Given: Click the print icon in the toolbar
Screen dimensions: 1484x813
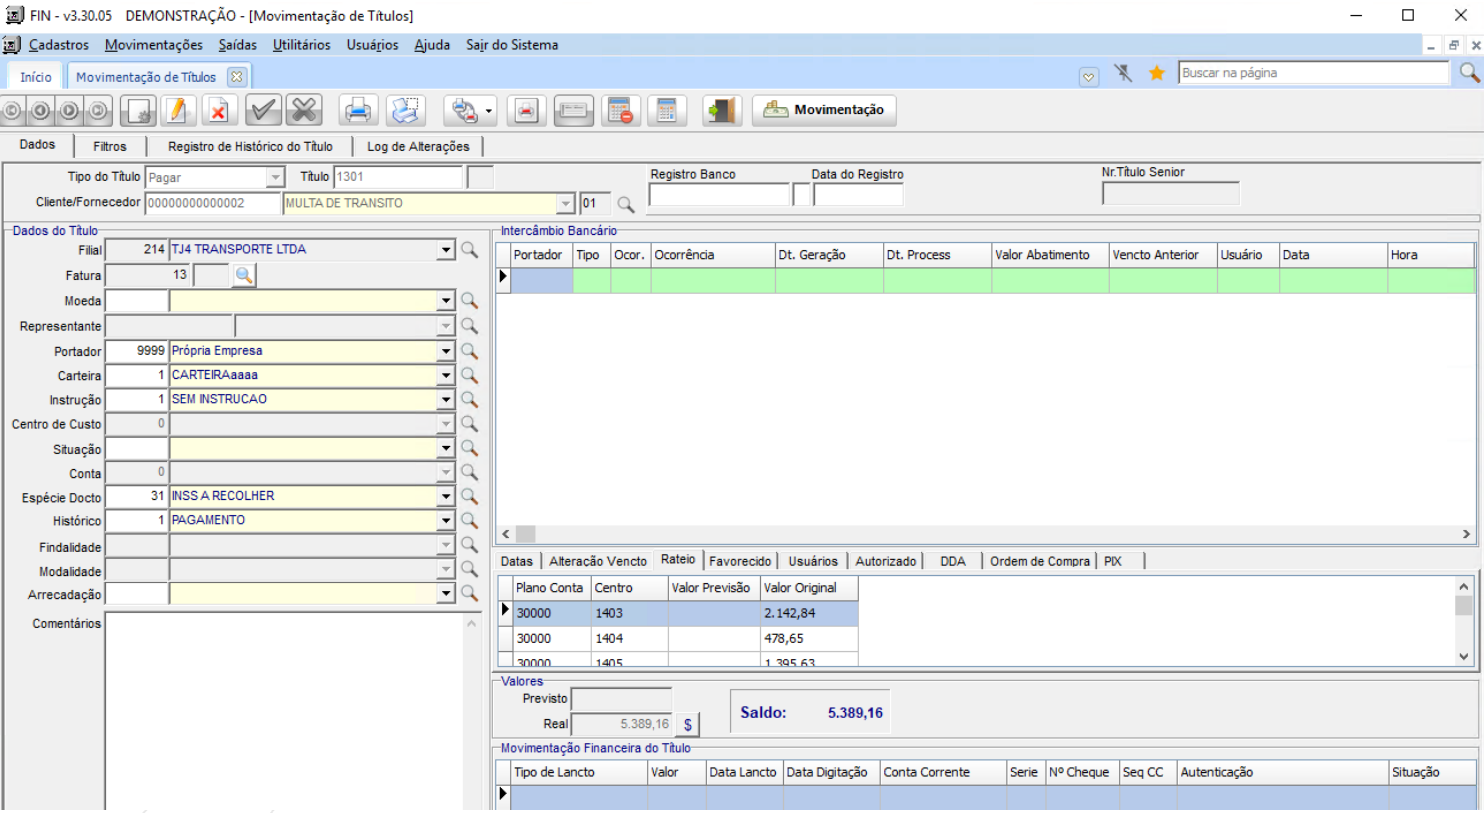Looking at the screenshot, I should pyautogui.click(x=357, y=111).
